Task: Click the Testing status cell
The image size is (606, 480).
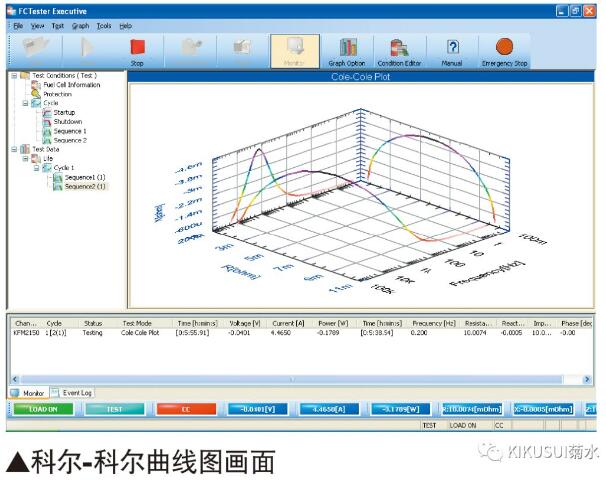Action: 92,333
